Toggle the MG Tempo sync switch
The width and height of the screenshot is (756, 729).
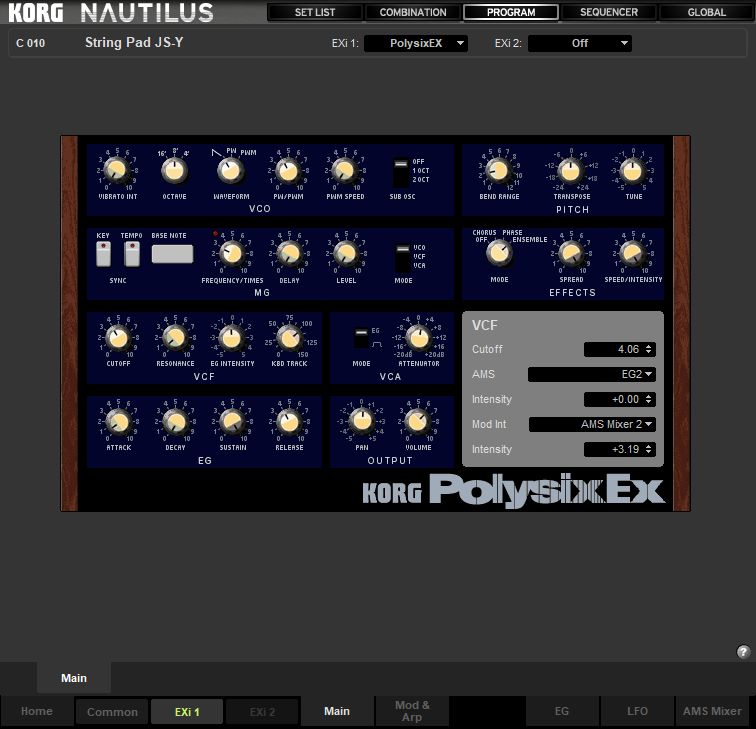click(x=132, y=254)
